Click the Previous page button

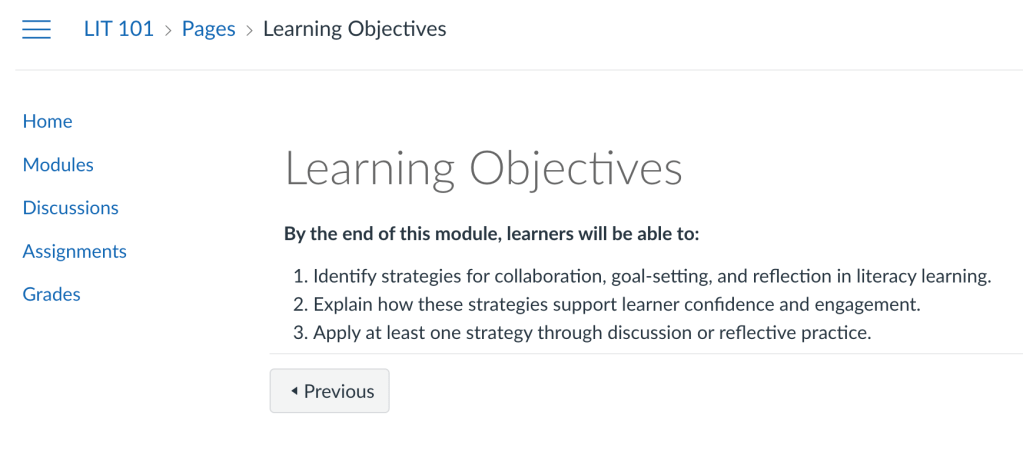[x=329, y=391]
